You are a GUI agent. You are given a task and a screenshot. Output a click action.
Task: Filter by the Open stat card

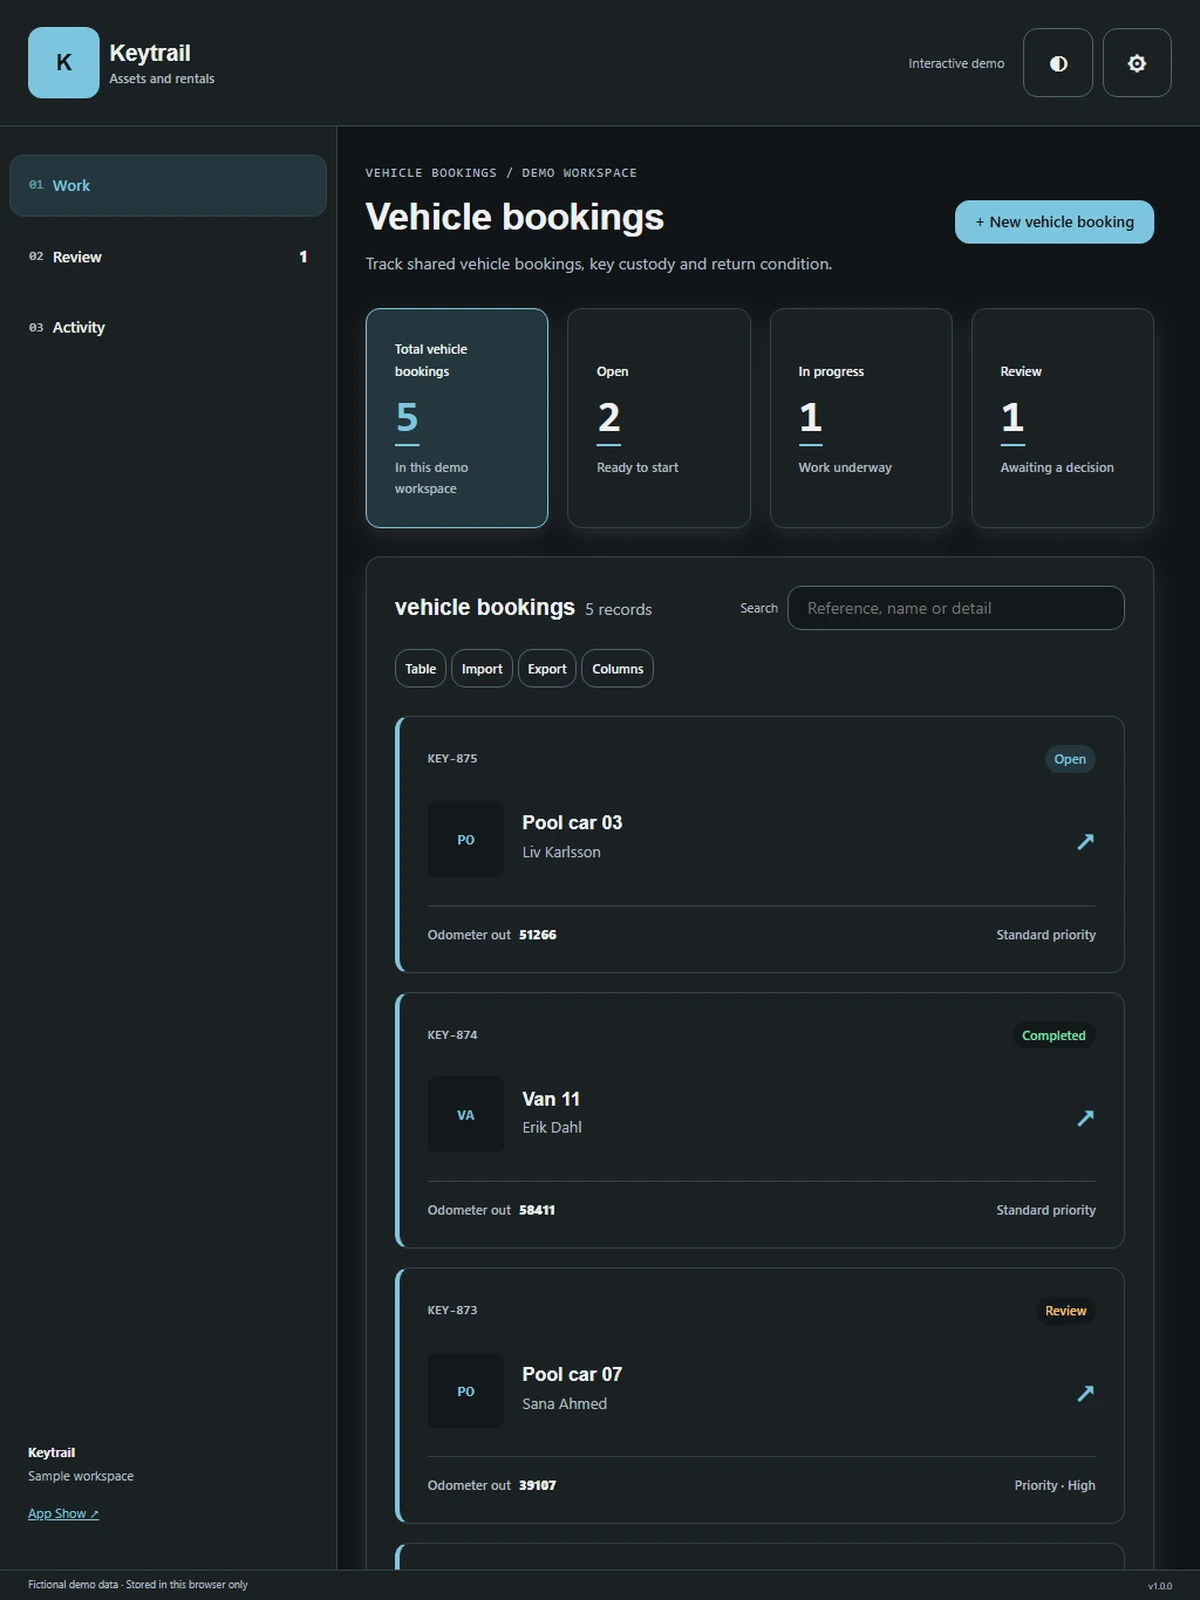659,418
